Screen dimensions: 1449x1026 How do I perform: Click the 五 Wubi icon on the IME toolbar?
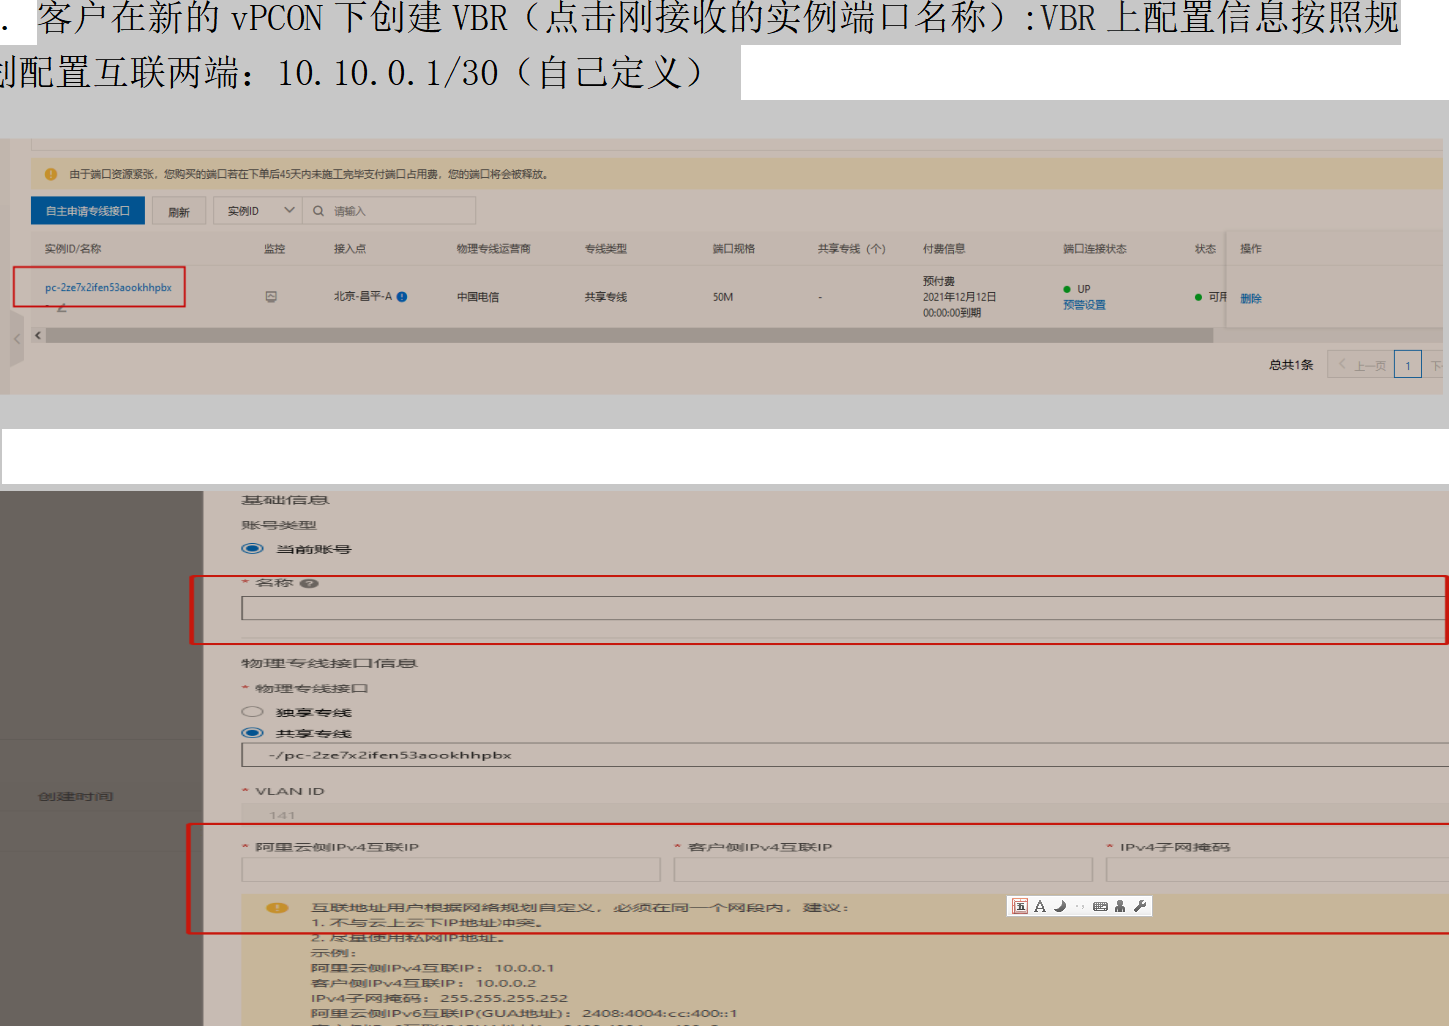(x=1020, y=906)
